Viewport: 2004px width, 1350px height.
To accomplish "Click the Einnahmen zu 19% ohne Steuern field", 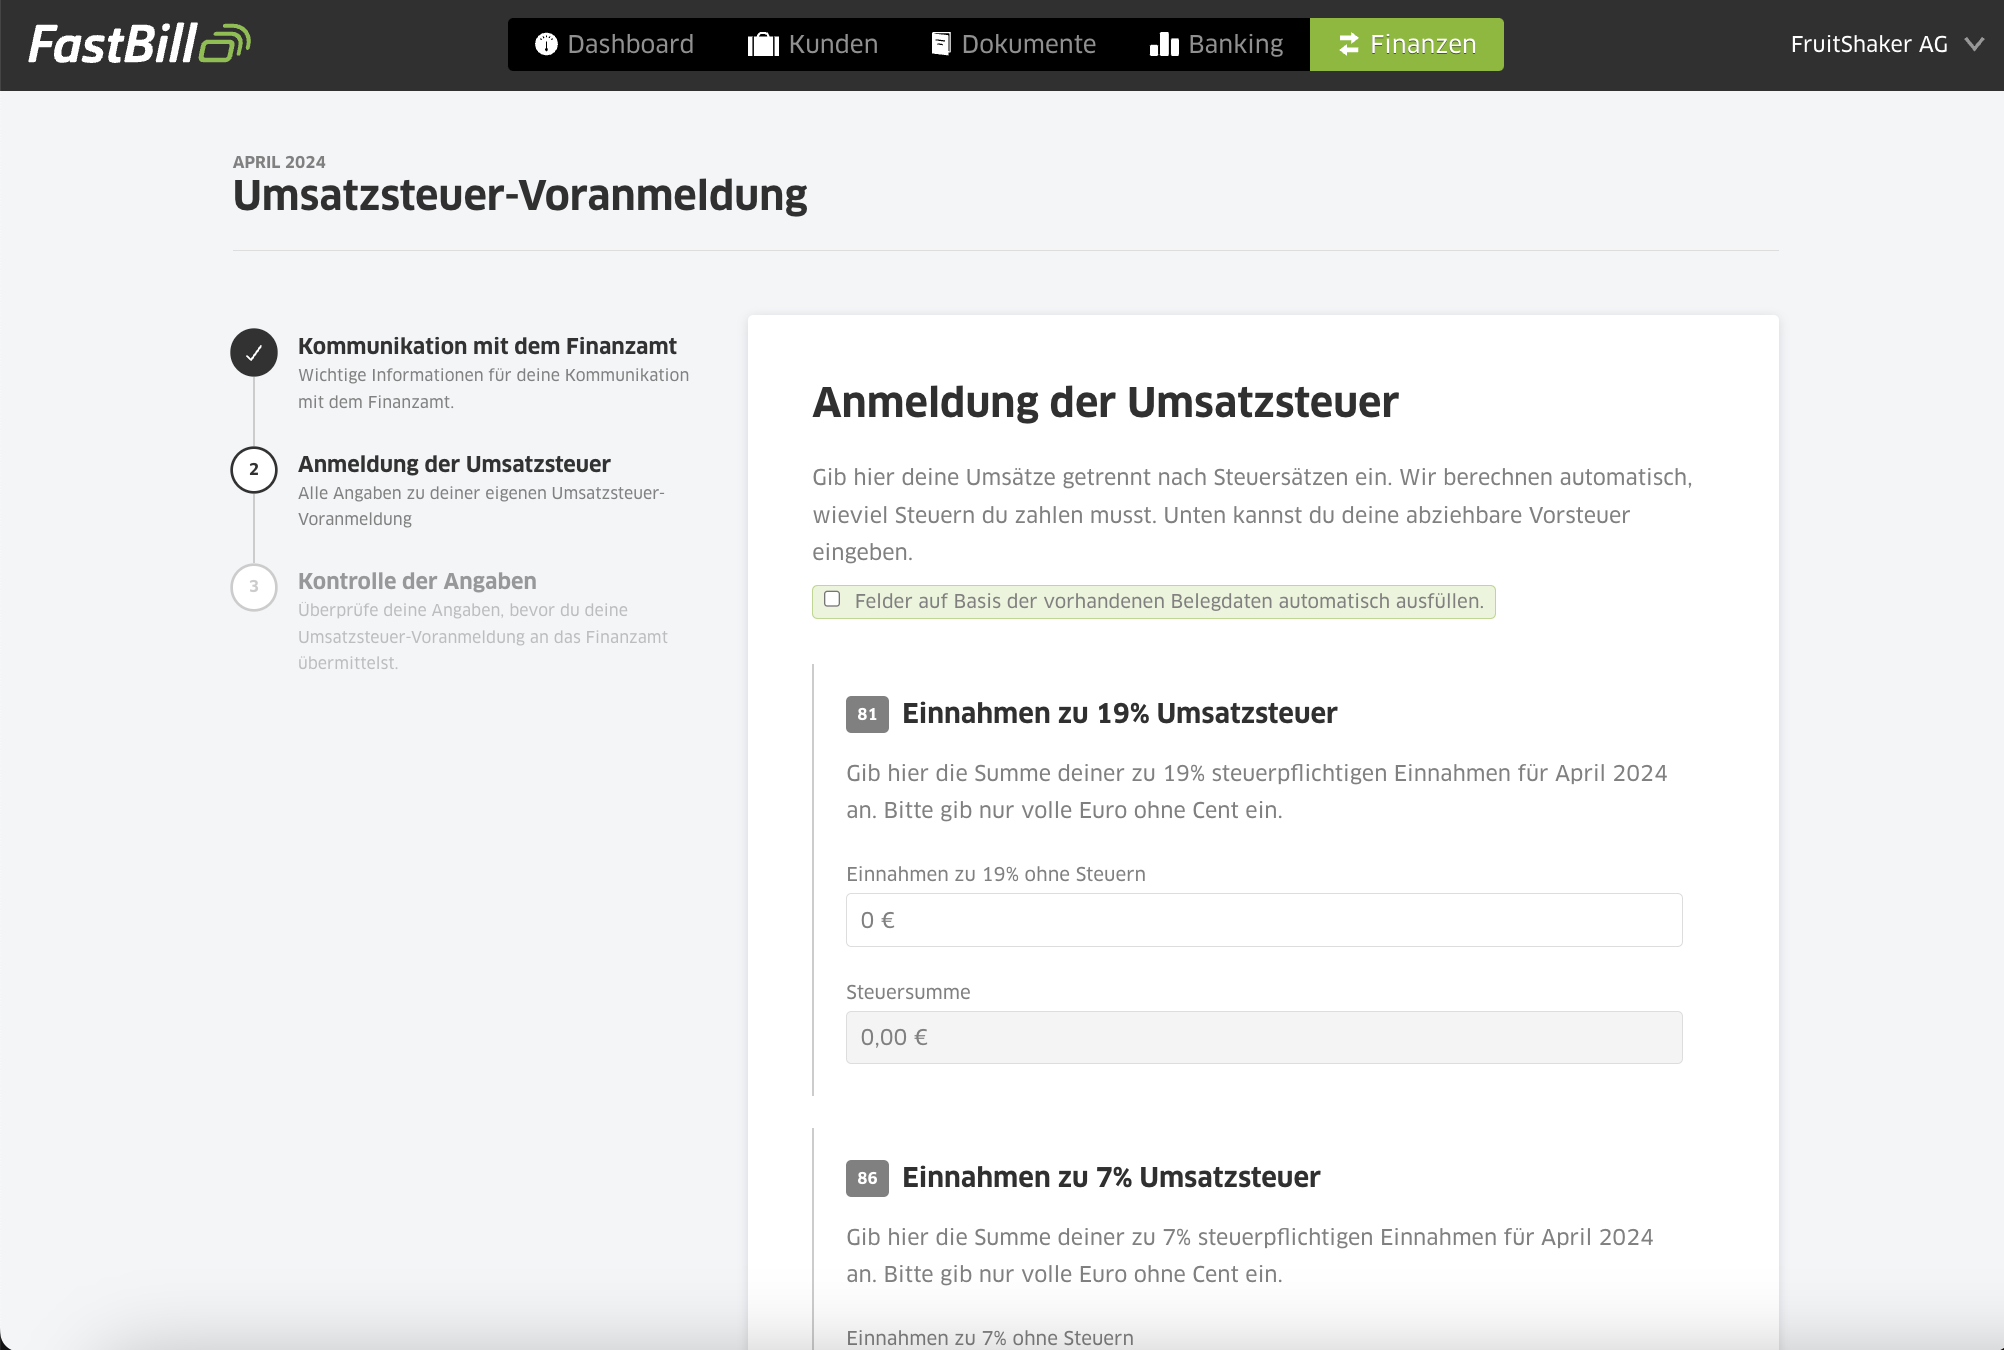I will pyautogui.click(x=1264, y=920).
